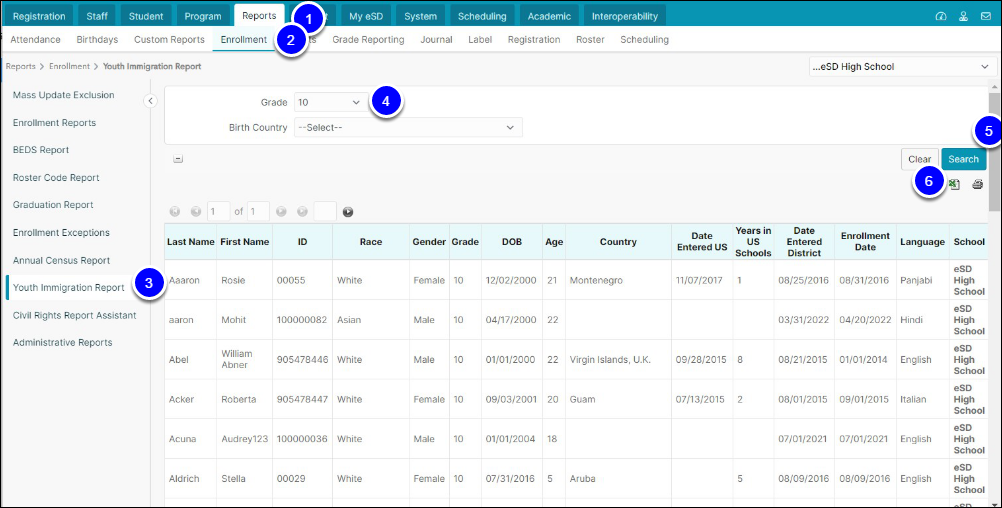Select the Label submenu
Viewport: 1002px width, 508px height.
coord(480,39)
